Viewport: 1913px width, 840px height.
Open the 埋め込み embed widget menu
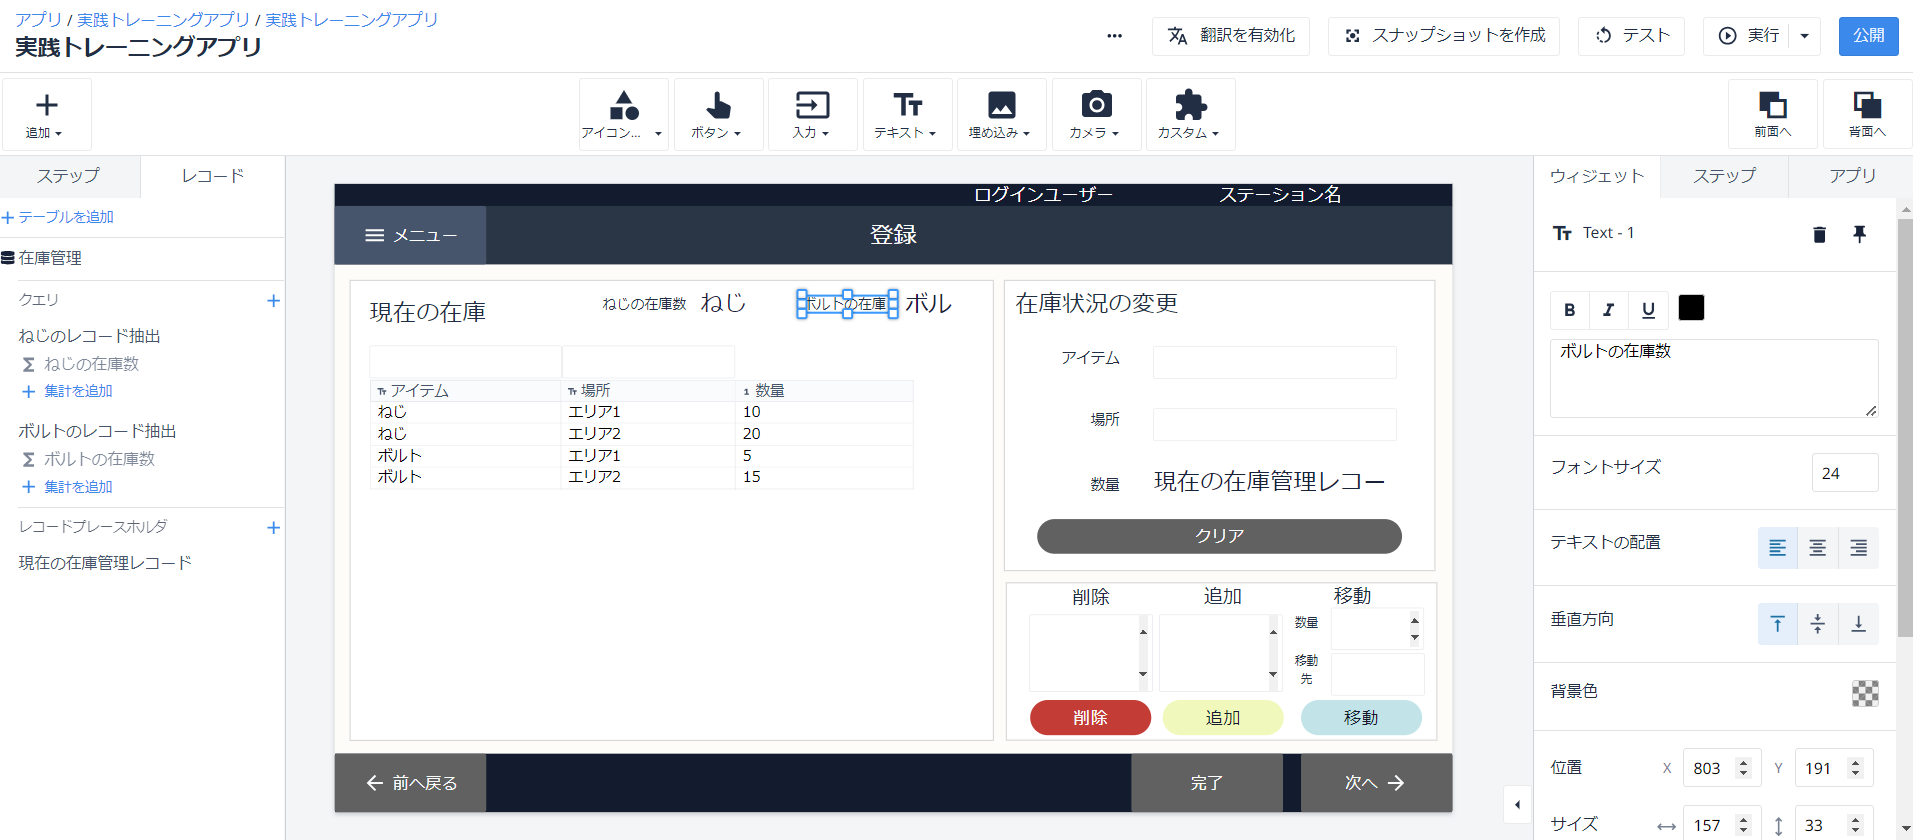pyautogui.click(x=1001, y=115)
